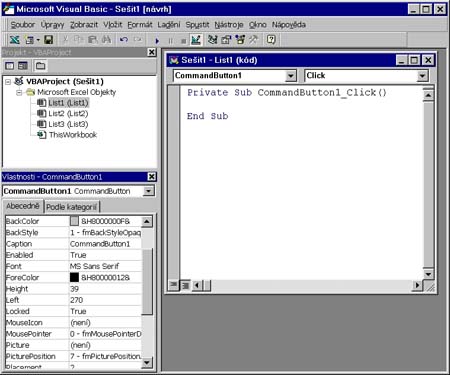The width and height of the screenshot is (450, 375).
Task: Select the Font property value MS Sans Serif
Action: point(94,266)
